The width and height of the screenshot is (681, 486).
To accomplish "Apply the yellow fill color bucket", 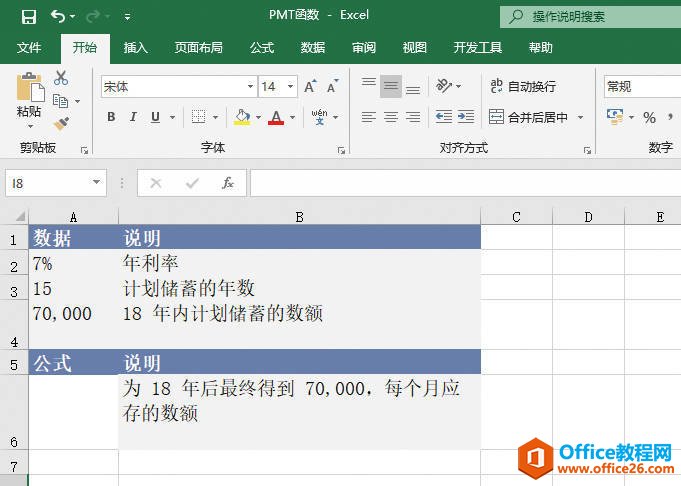I will [x=242, y=117].
